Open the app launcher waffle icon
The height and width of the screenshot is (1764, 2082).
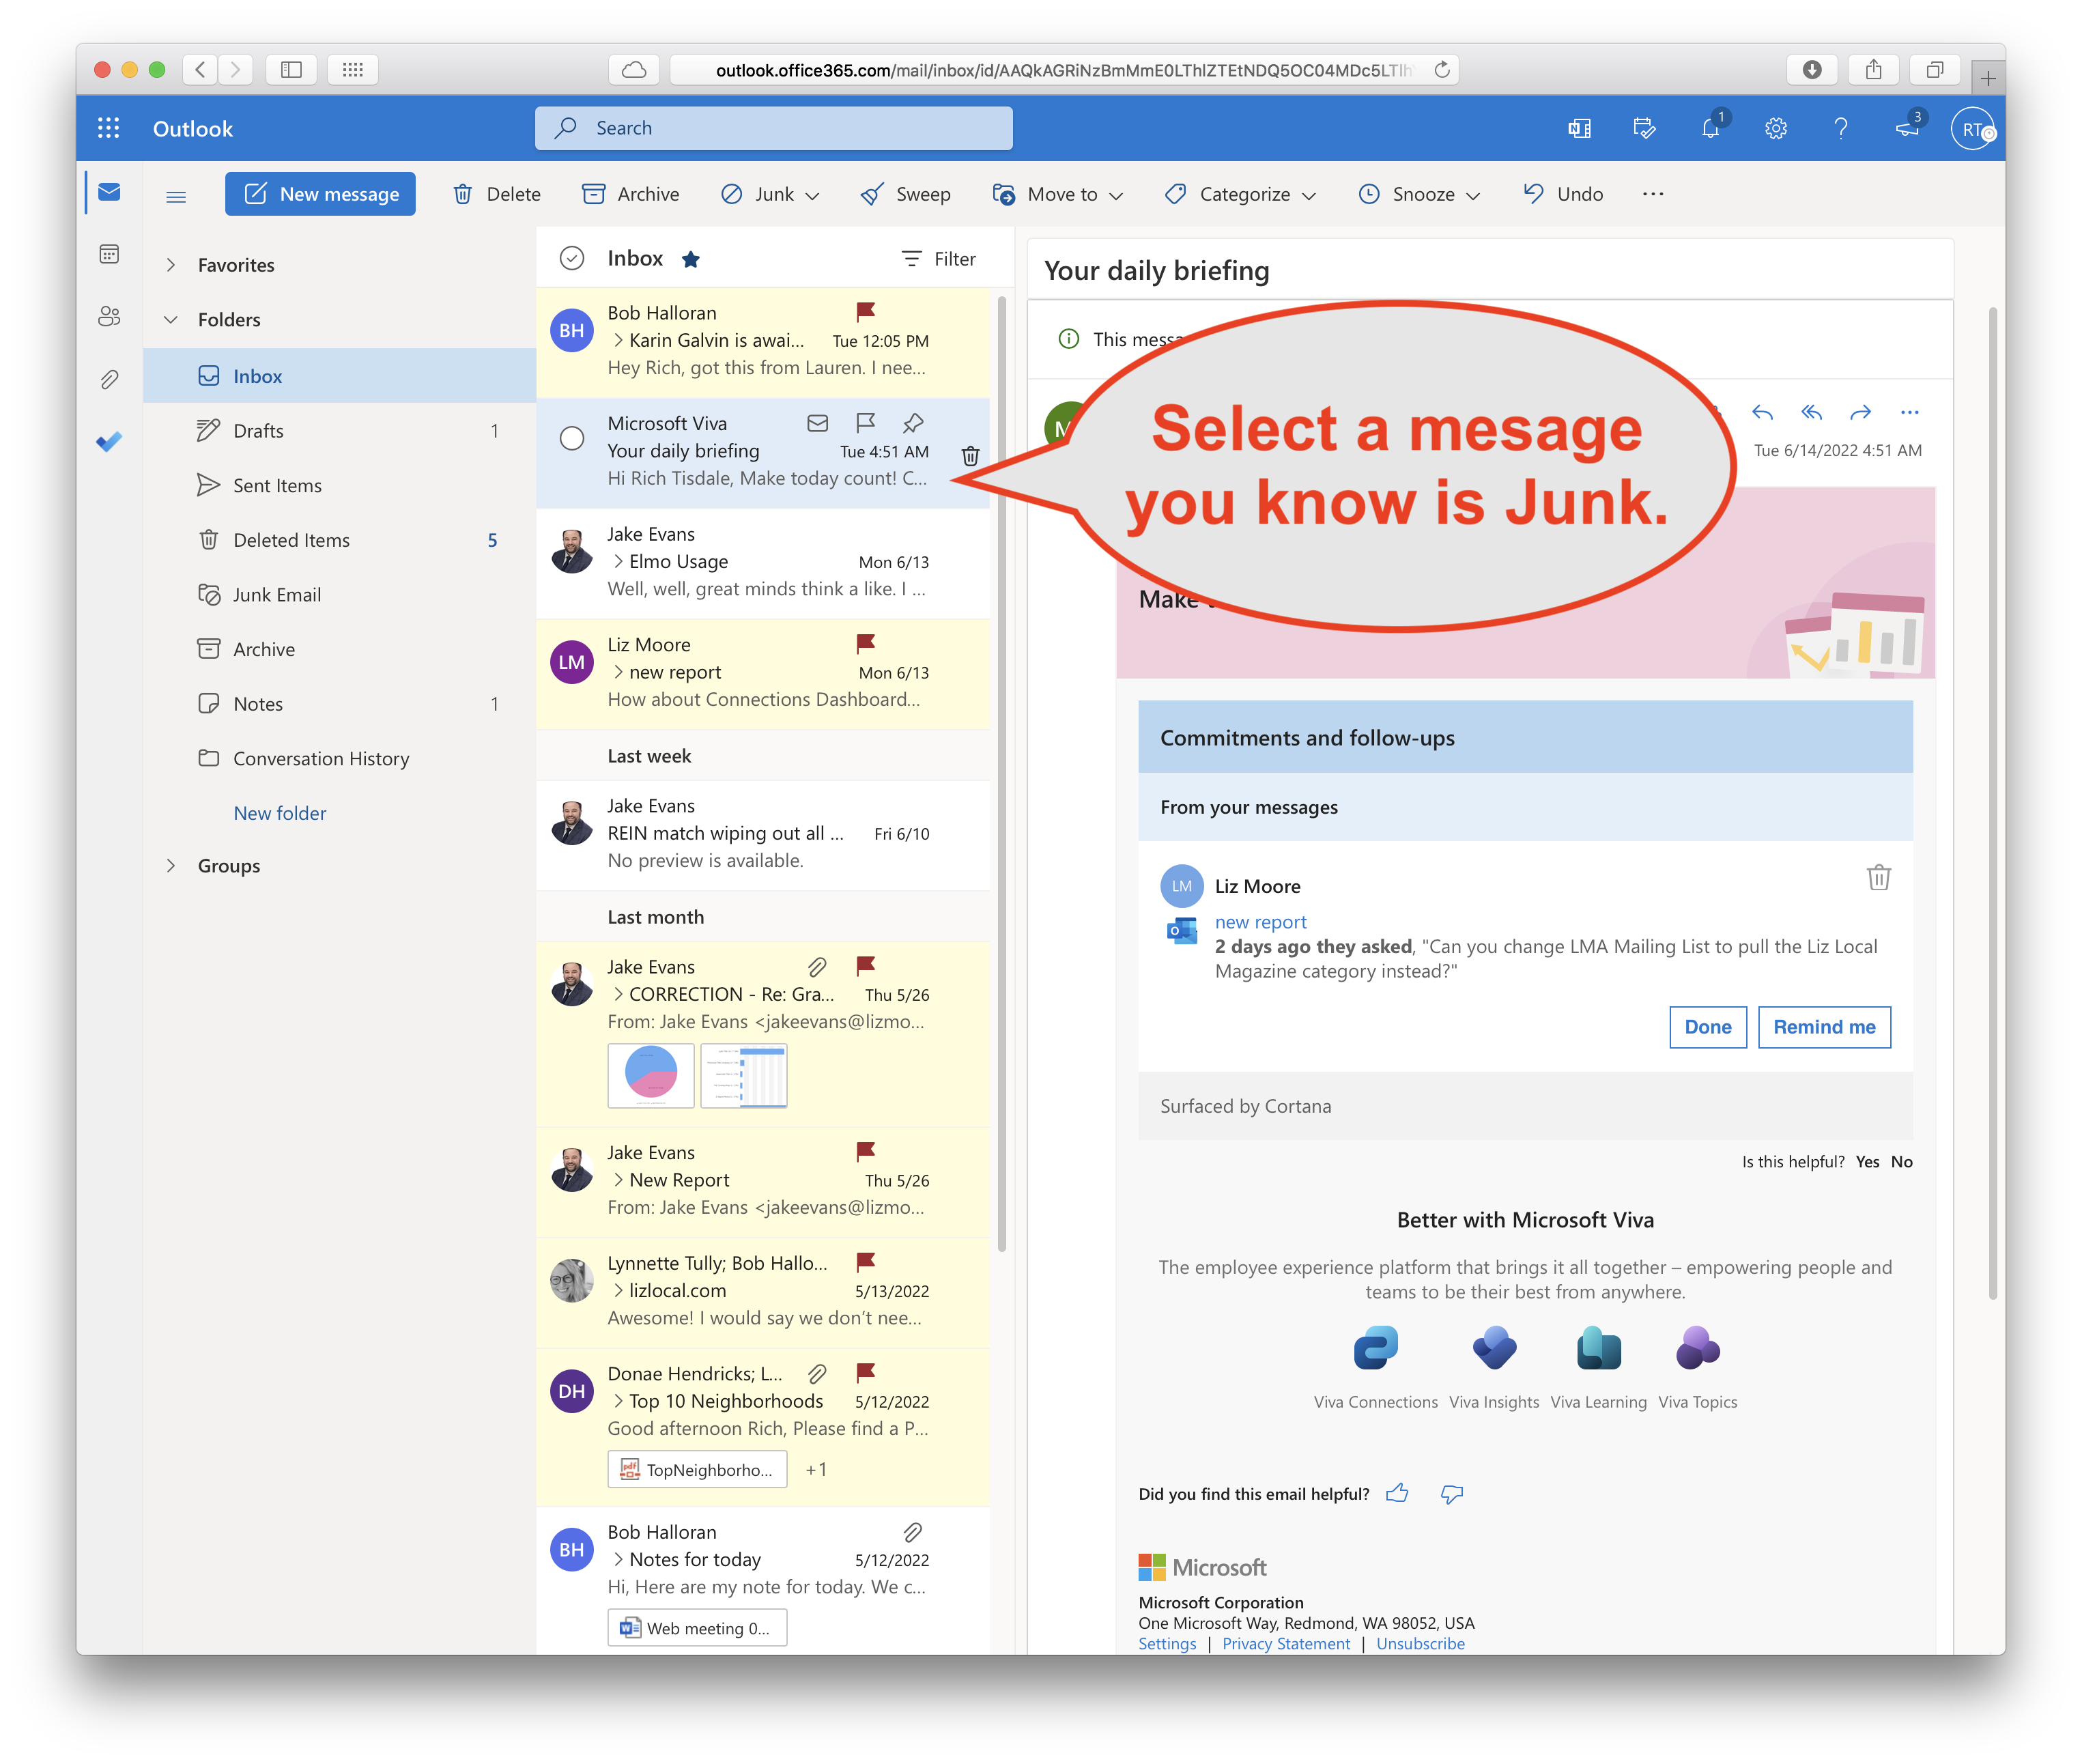tap(108, 128)
